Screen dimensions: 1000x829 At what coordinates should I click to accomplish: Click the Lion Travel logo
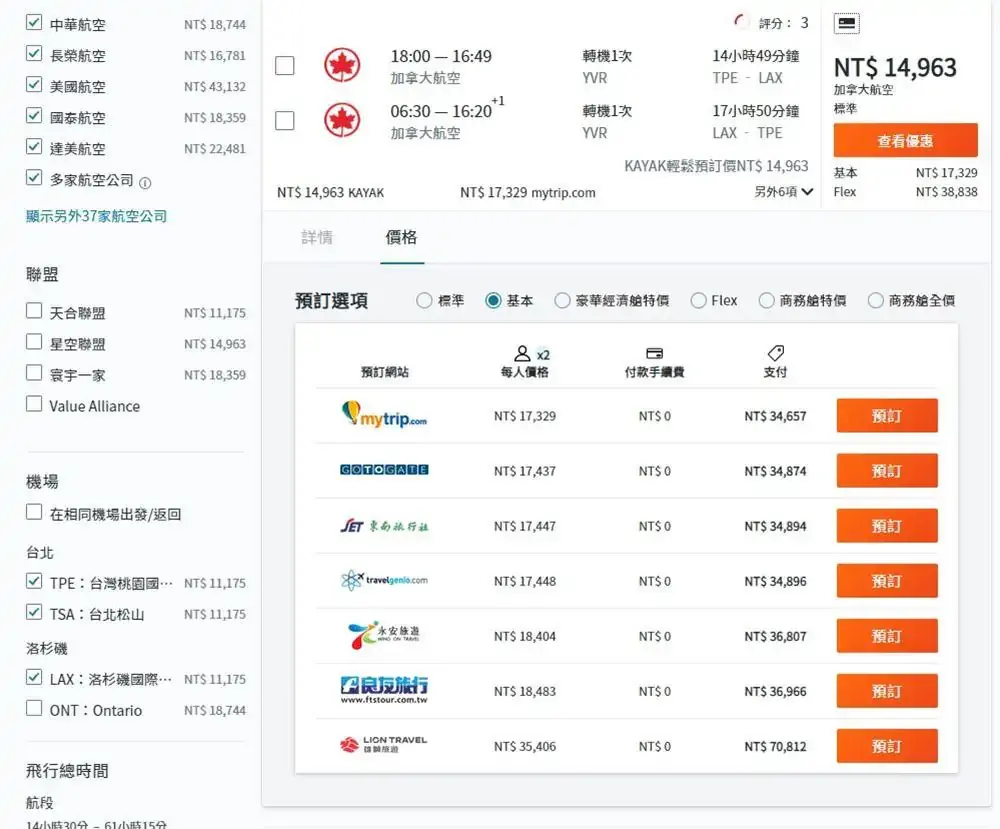pos(384,745)
